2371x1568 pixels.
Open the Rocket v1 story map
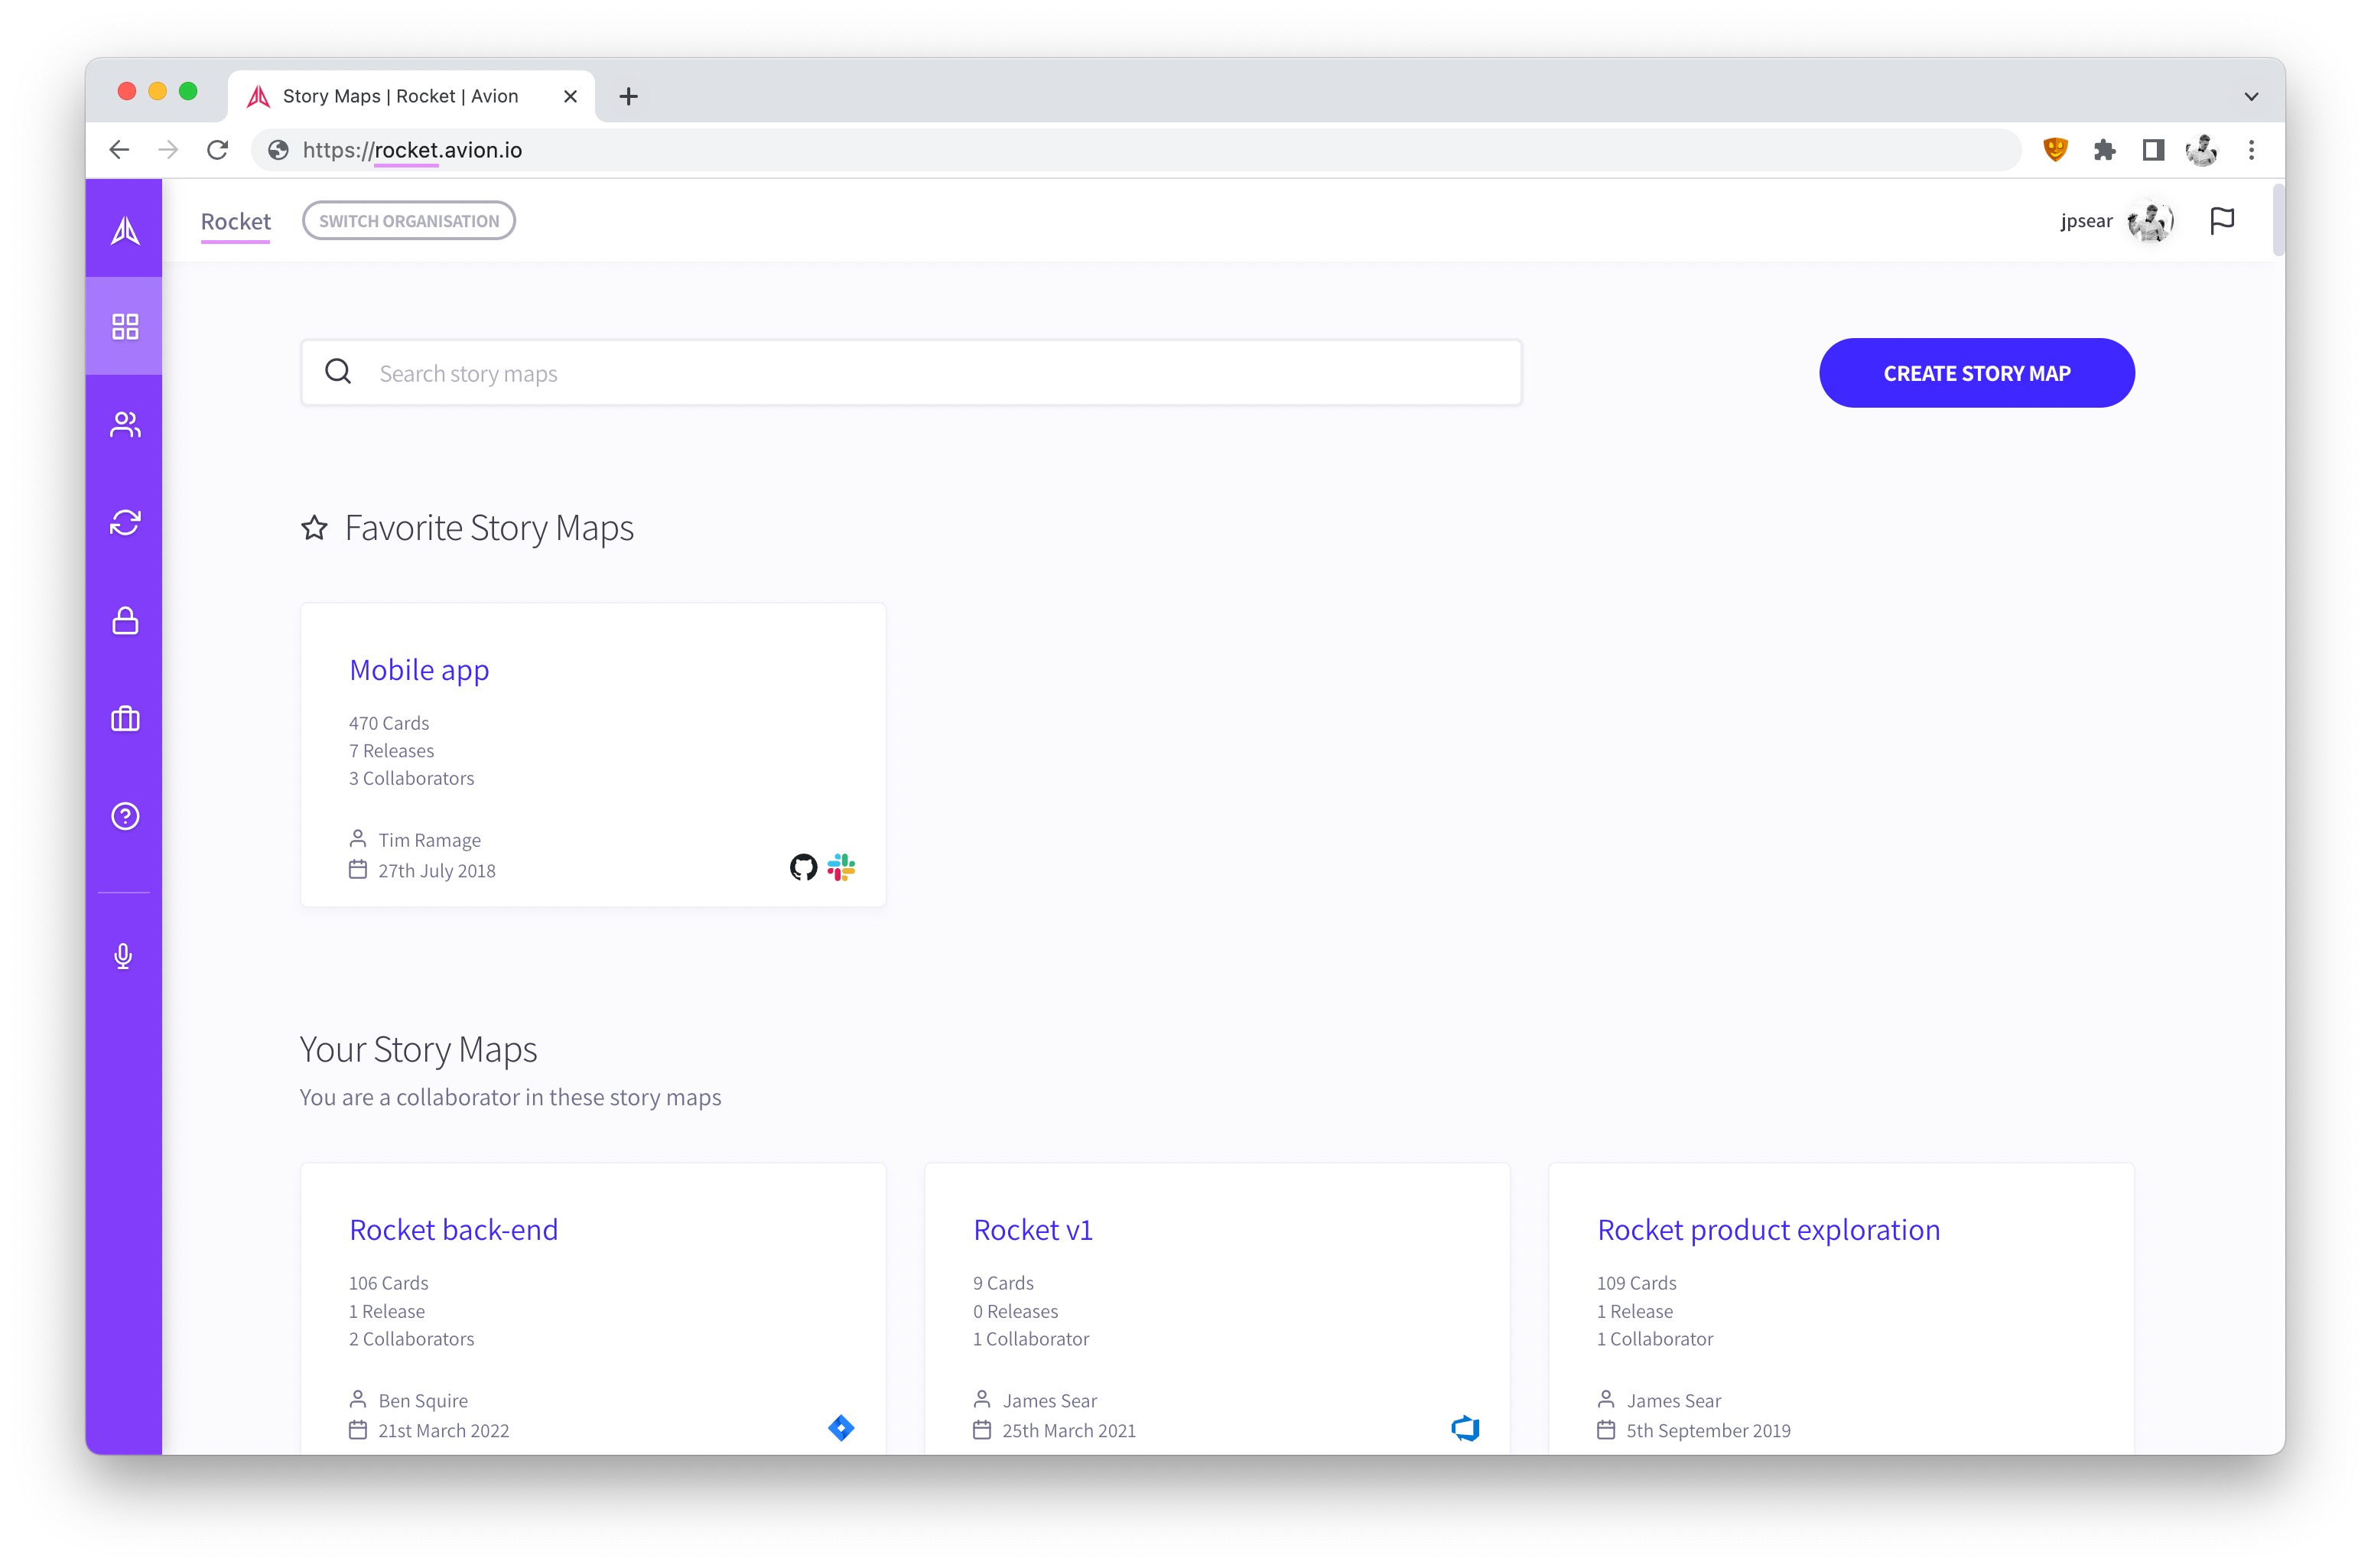(1032, 1230)
